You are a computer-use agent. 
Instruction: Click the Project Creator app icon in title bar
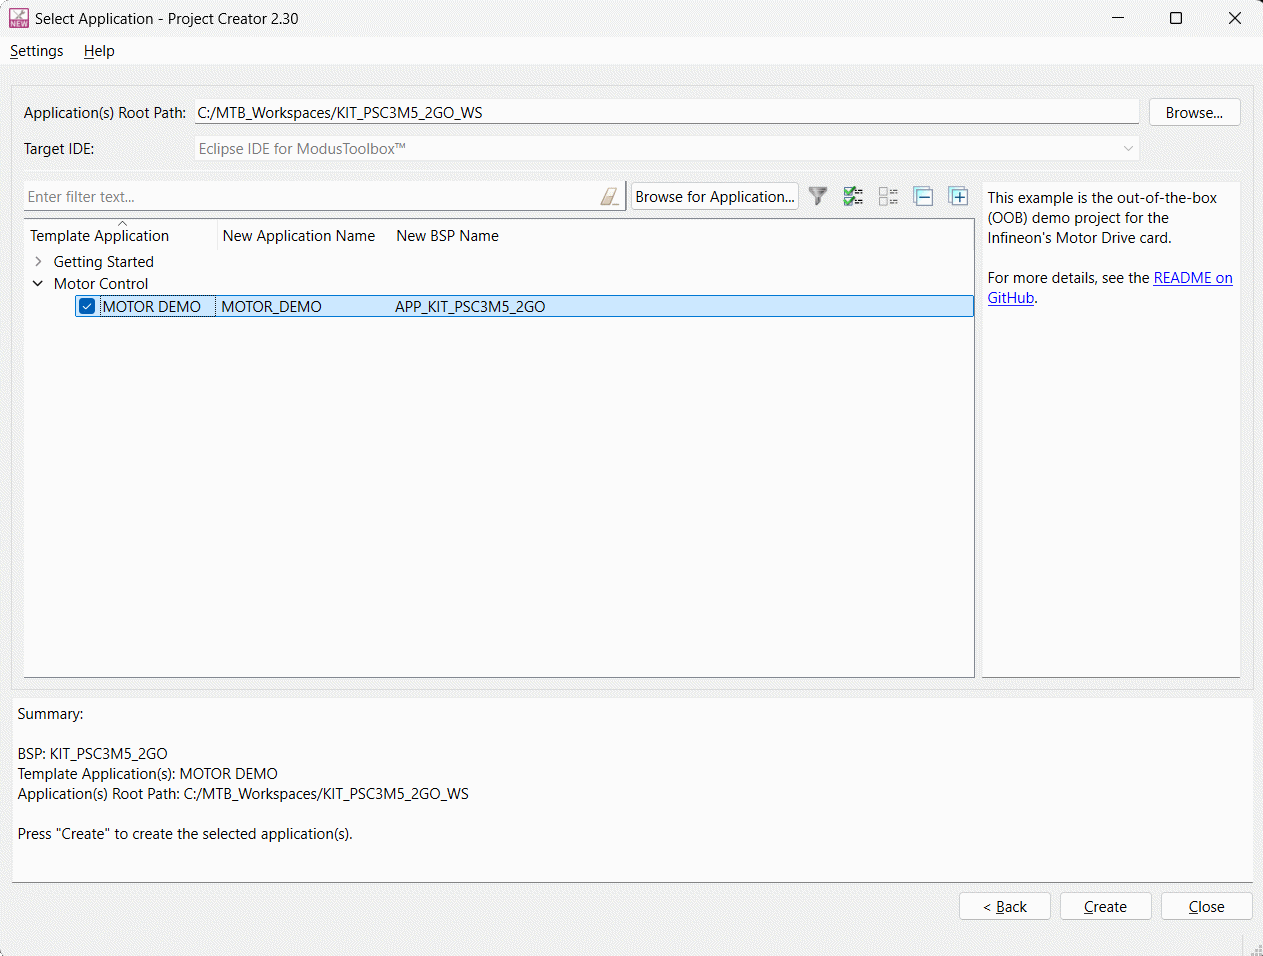(x=19, y=18)
